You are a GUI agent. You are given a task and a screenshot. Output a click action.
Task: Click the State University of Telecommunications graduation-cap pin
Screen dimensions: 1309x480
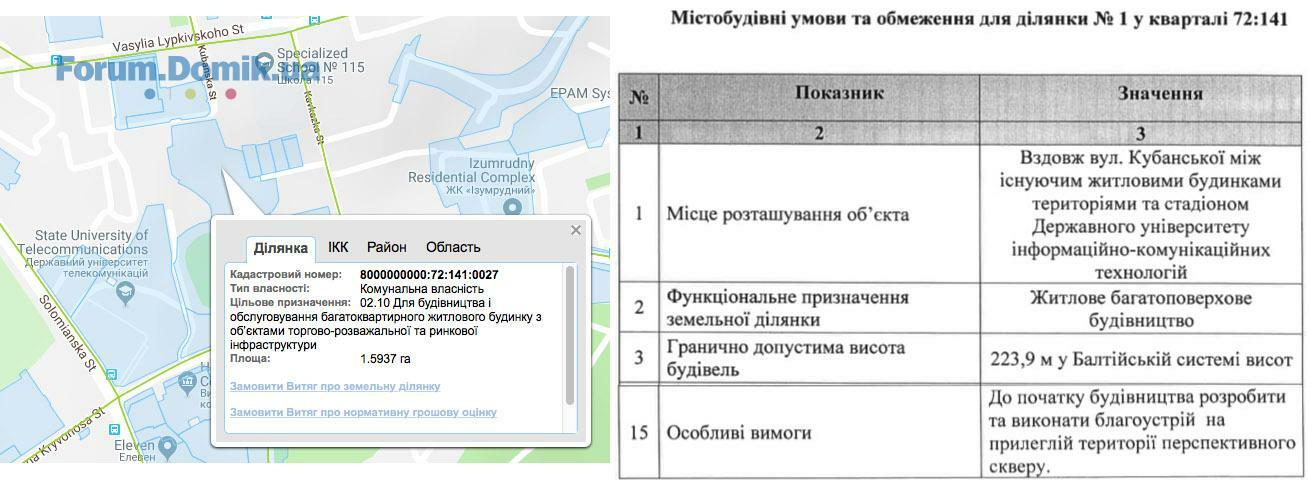tap(125, 293)
